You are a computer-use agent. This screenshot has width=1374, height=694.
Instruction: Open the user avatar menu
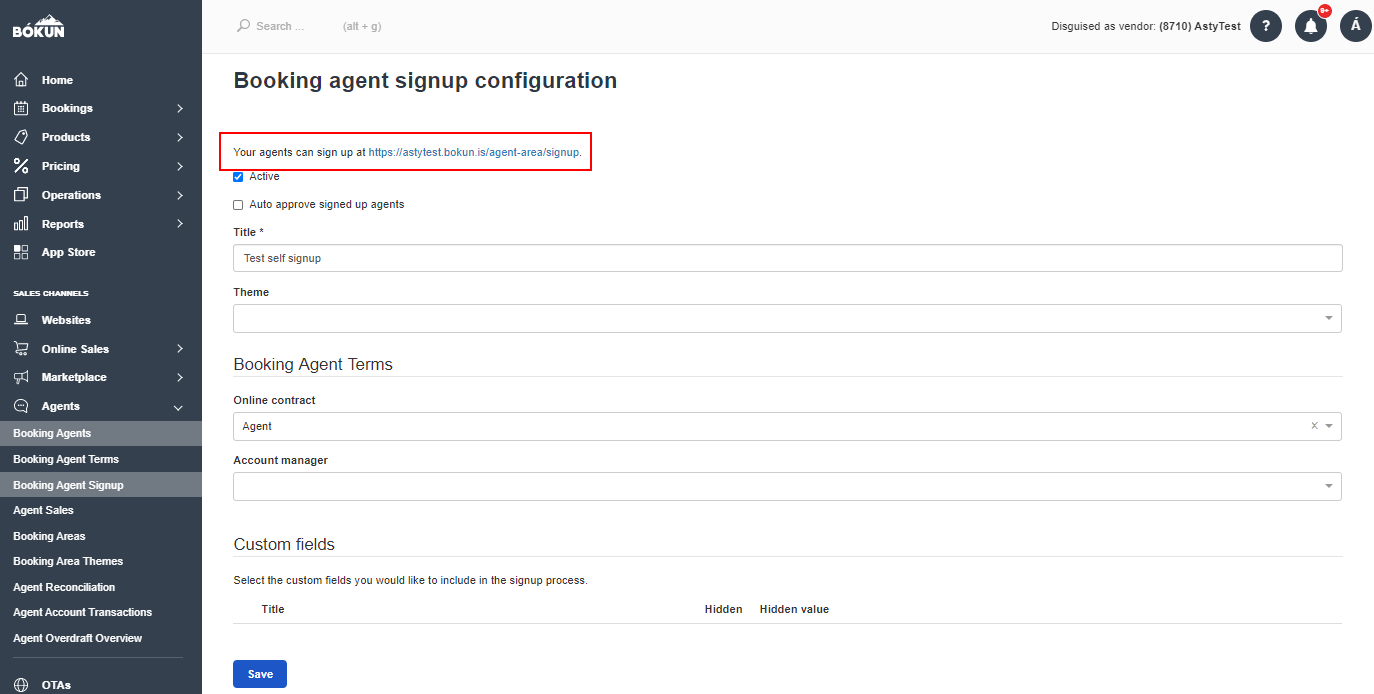point(1356,26)
